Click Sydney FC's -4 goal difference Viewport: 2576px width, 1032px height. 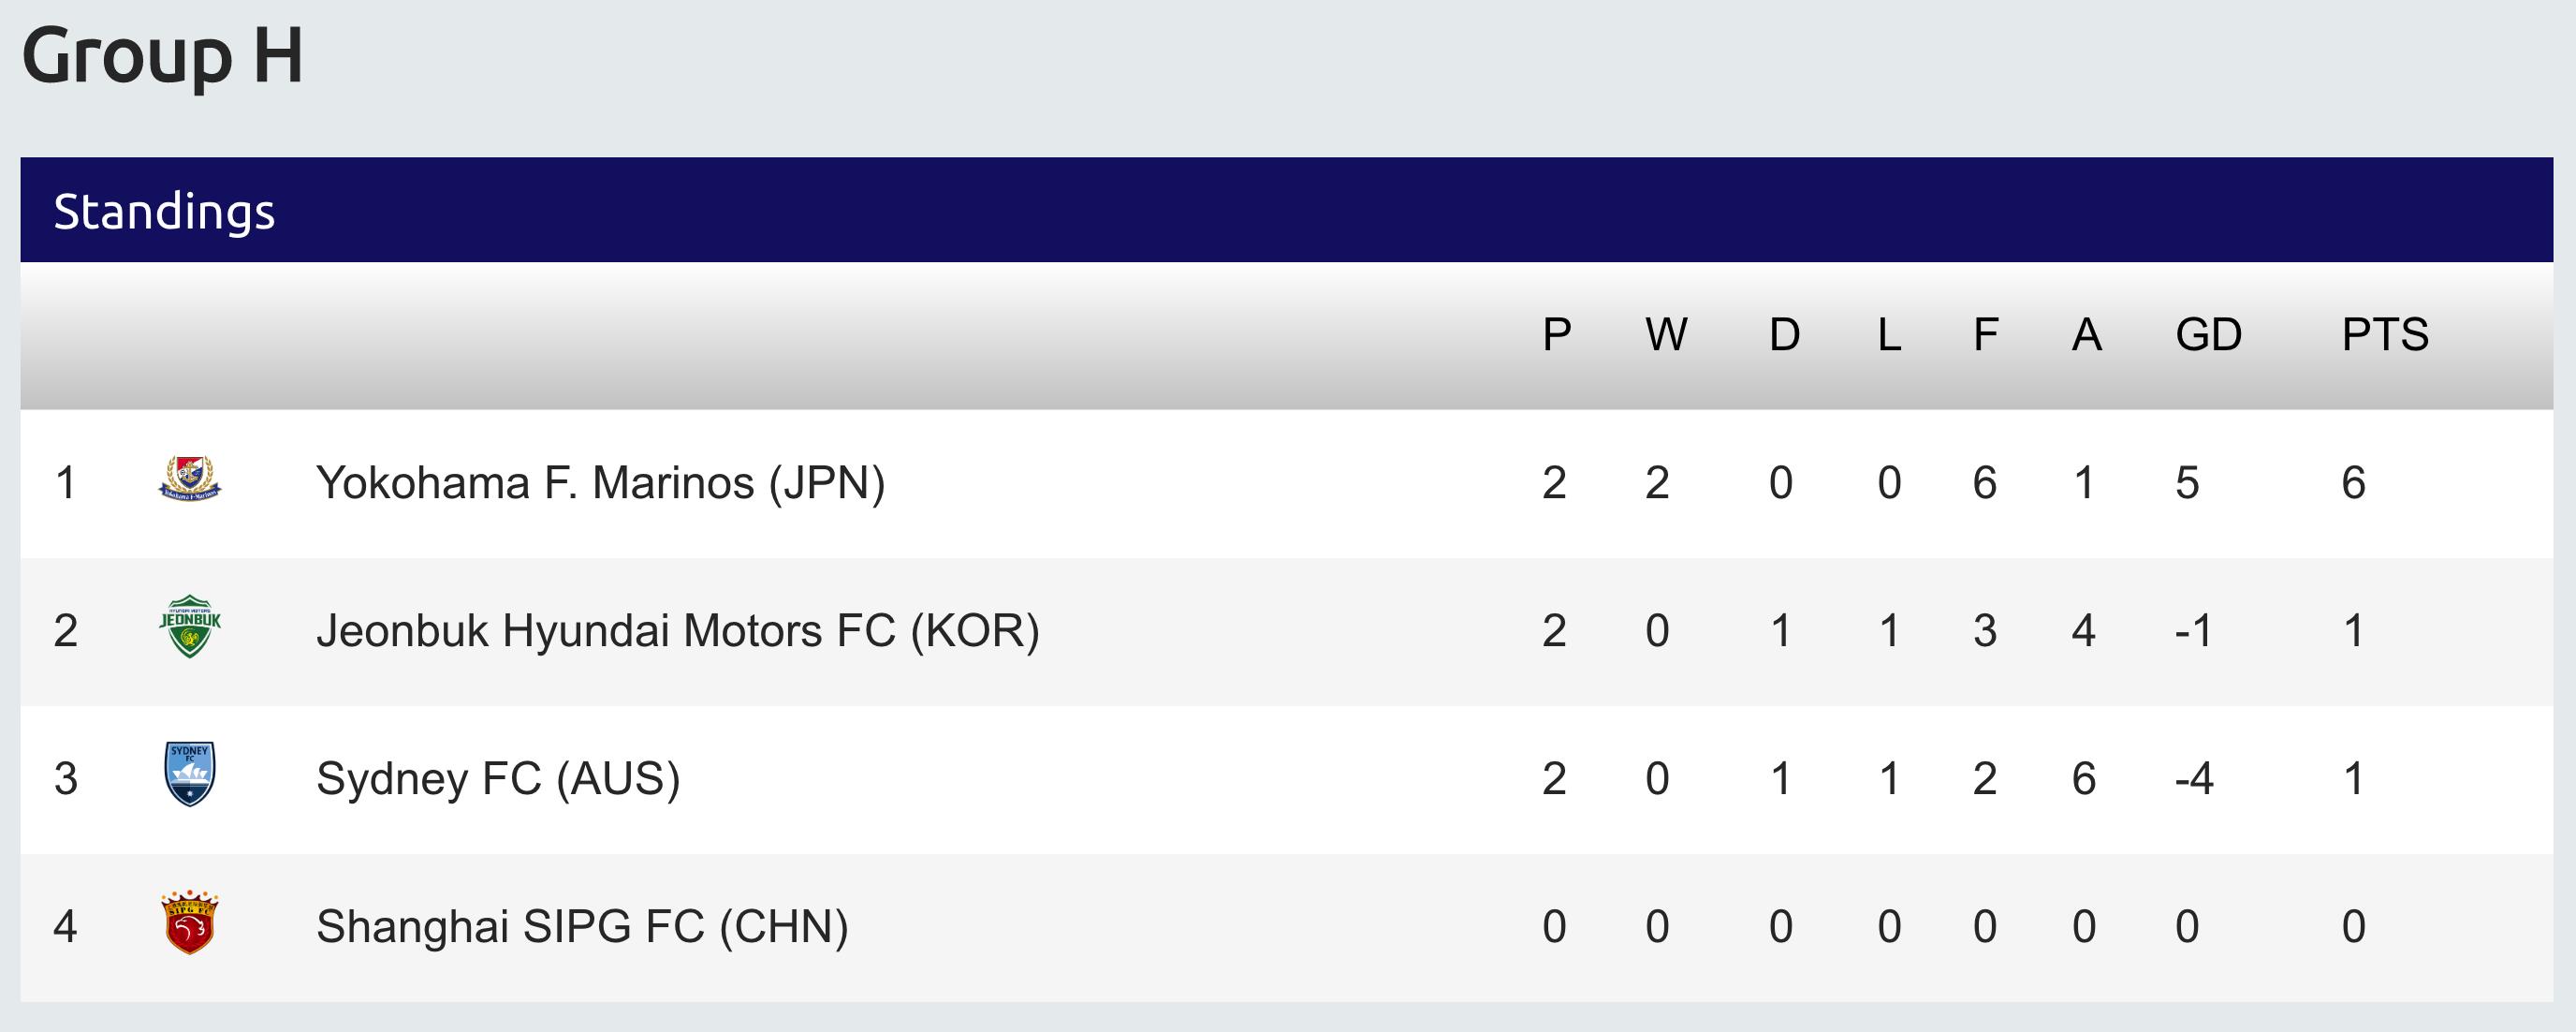[2194, 779]
